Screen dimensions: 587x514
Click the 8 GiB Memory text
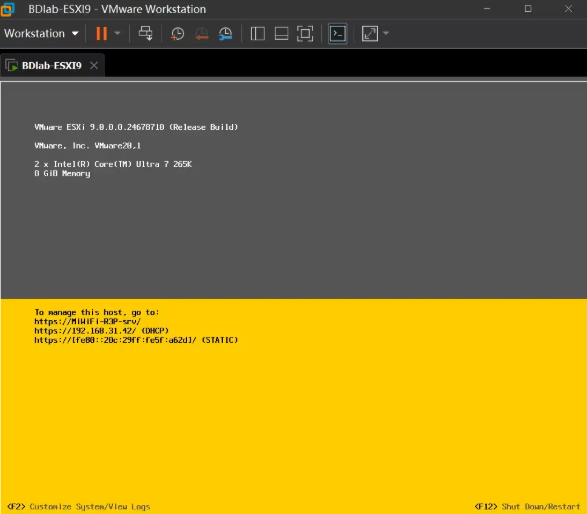coord(62,173)
